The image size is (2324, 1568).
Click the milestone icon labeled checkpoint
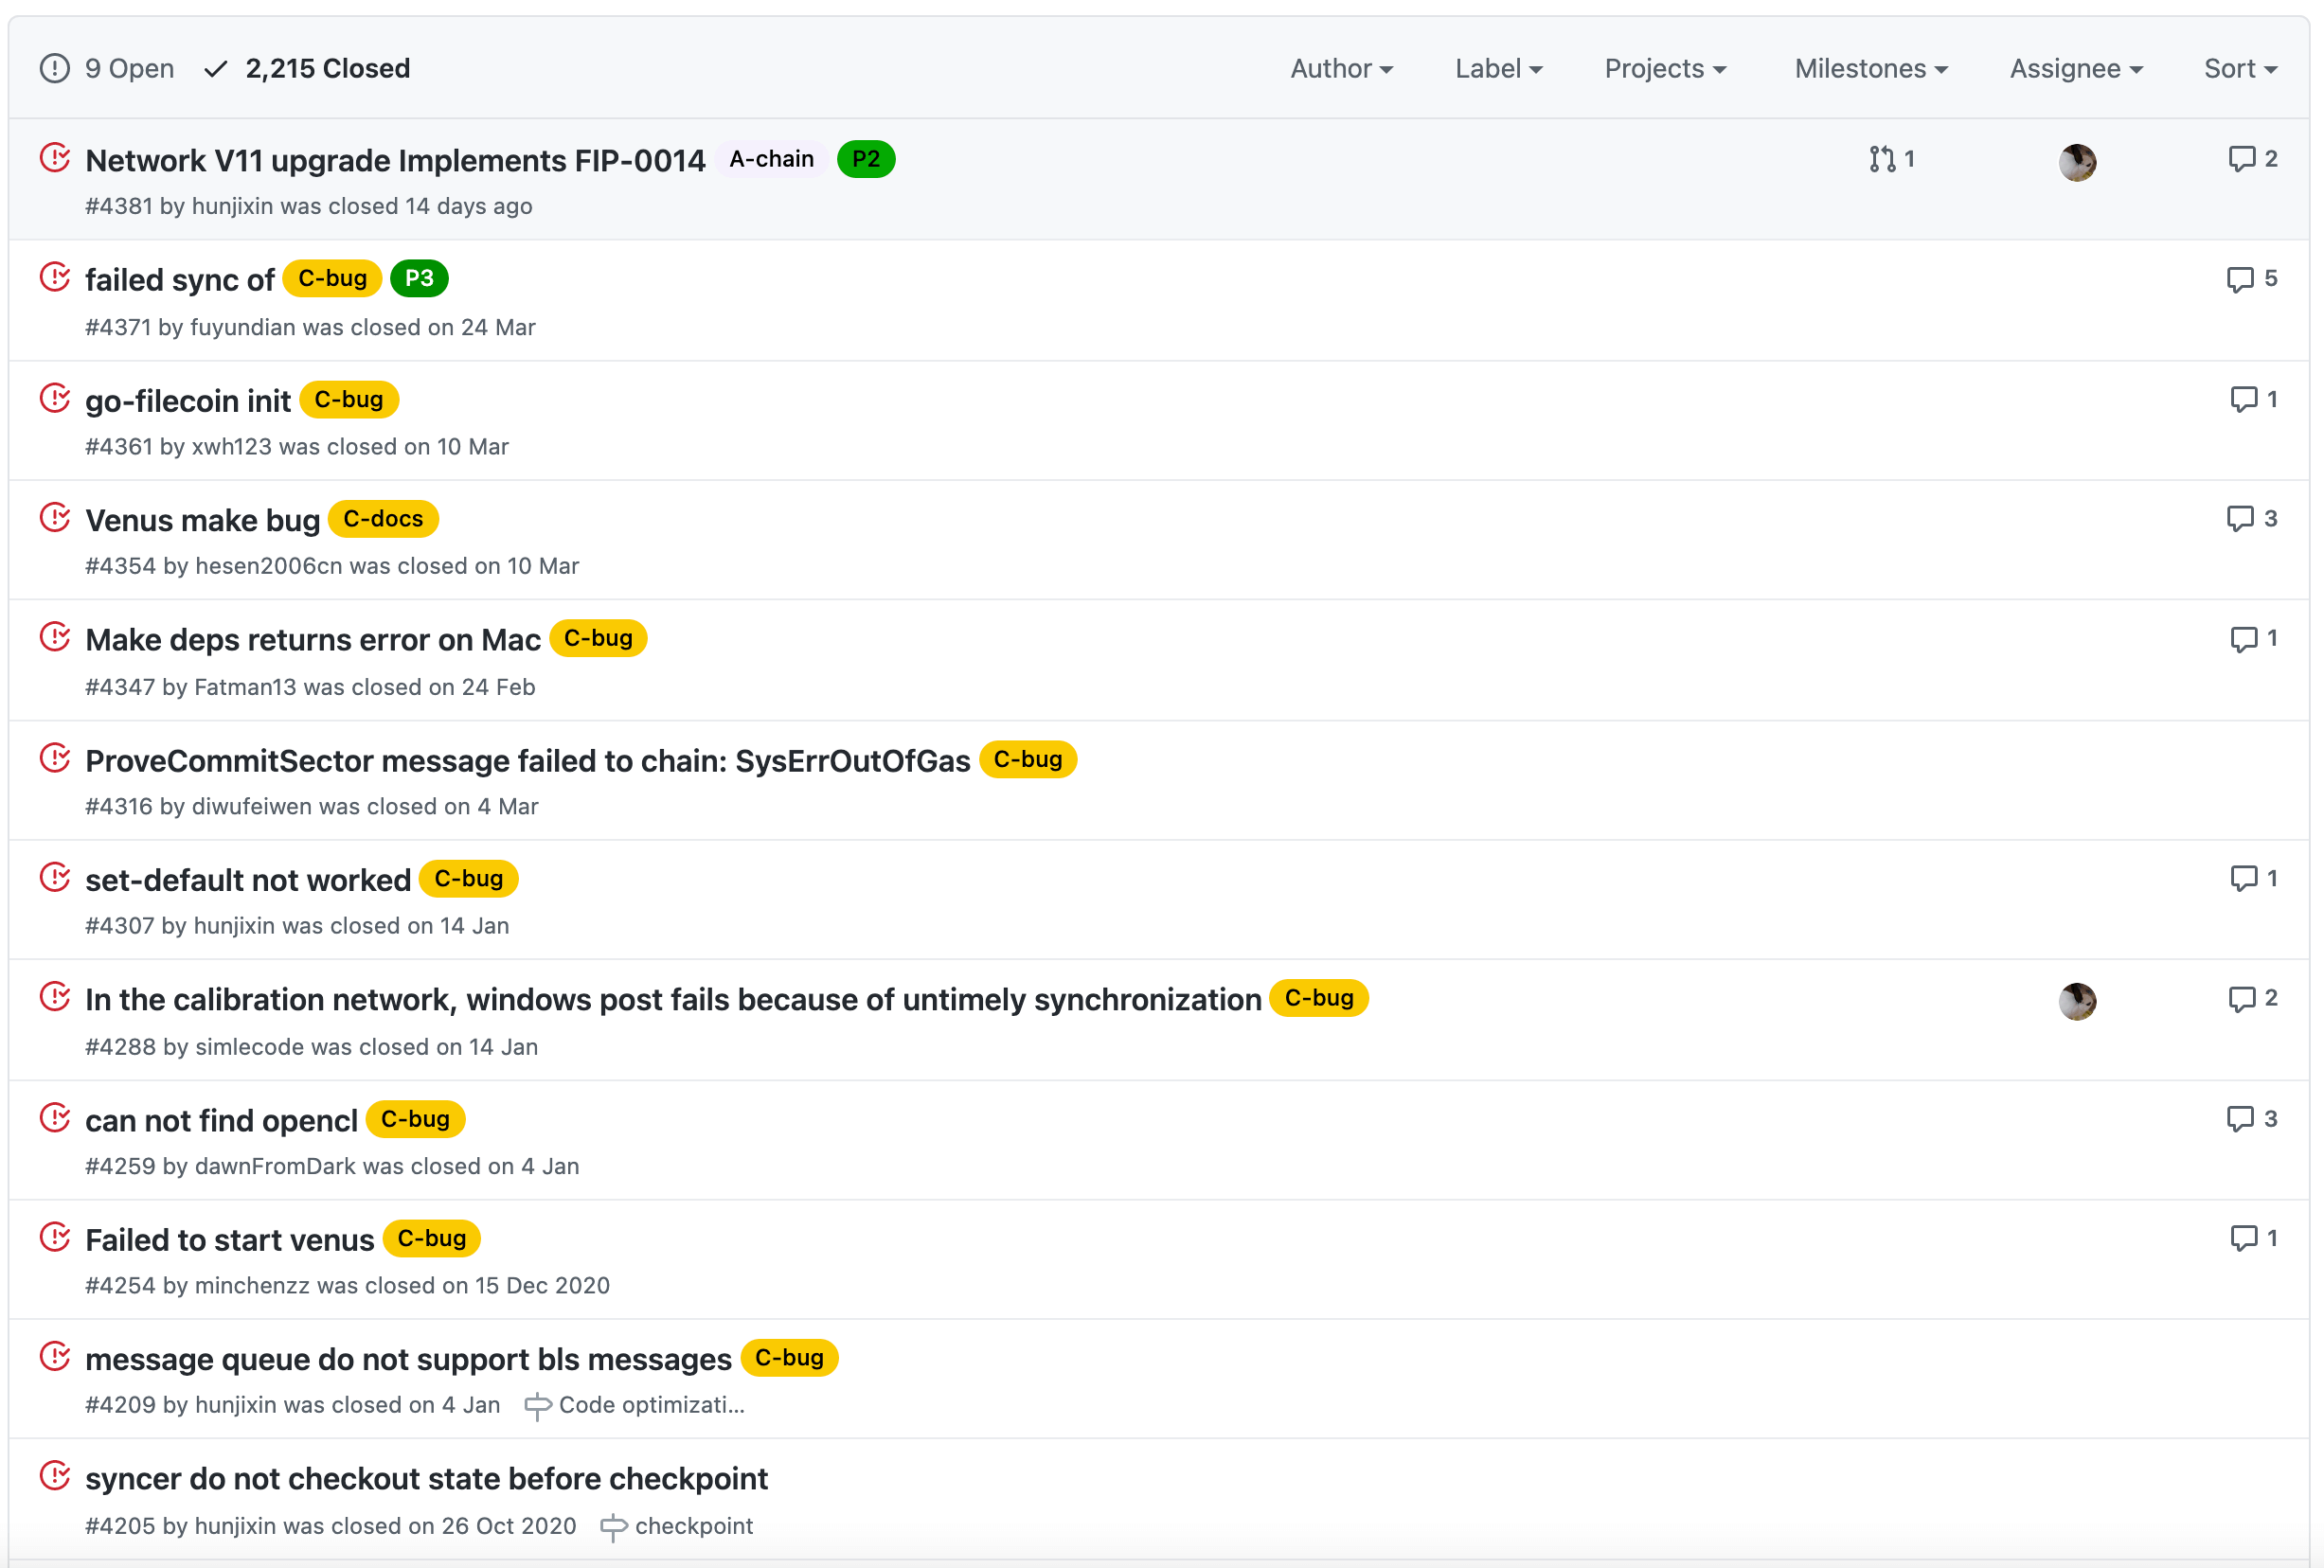click(x=614, y=1526)
